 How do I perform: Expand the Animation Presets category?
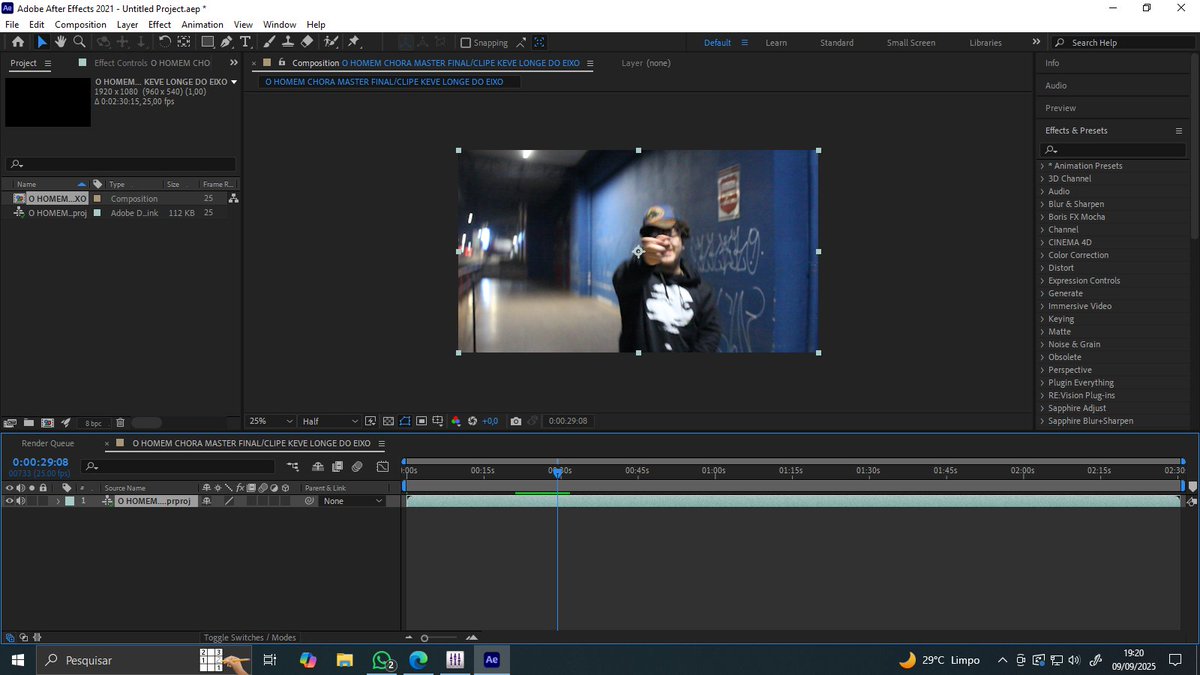click(1042, 166)
